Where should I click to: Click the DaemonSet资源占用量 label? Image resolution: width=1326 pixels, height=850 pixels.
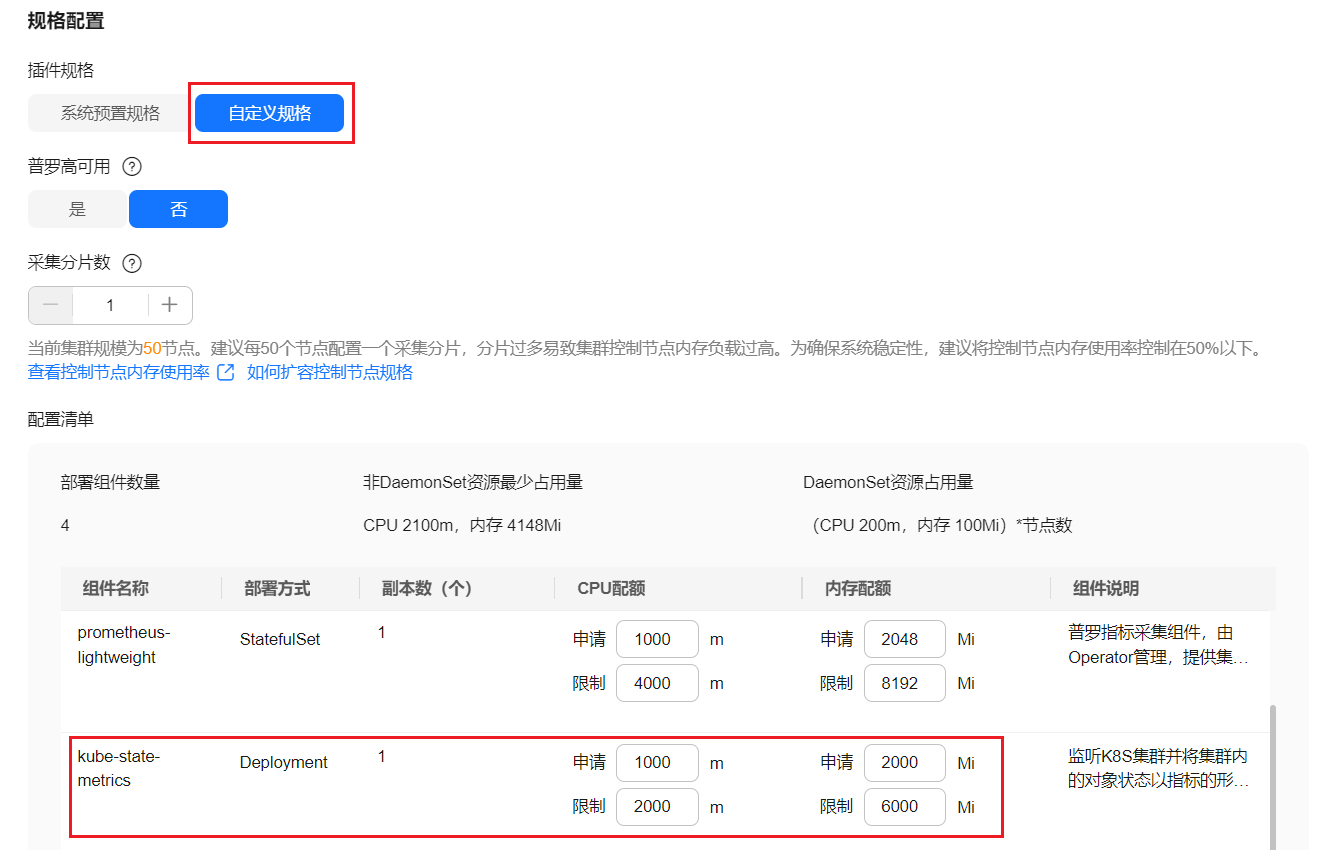pyautogui.click(x=888, y=482)
